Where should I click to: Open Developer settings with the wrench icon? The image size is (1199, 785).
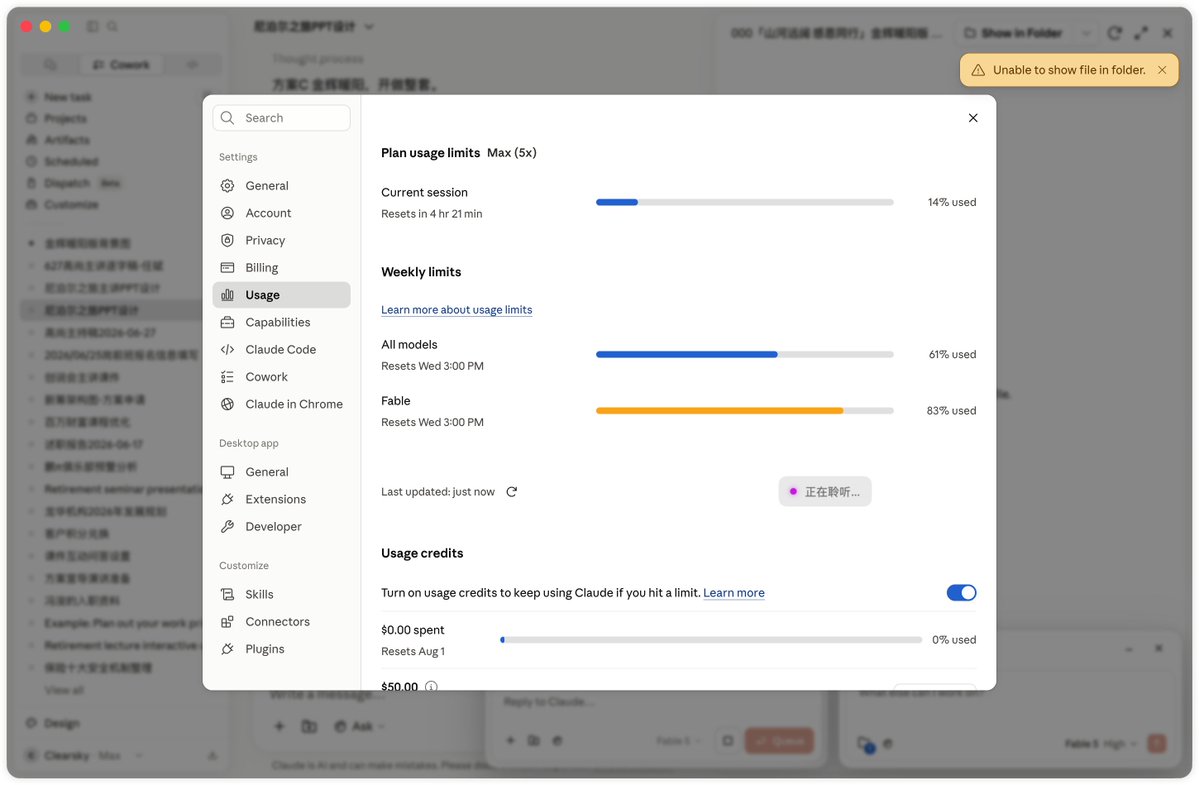click(281, 527)
